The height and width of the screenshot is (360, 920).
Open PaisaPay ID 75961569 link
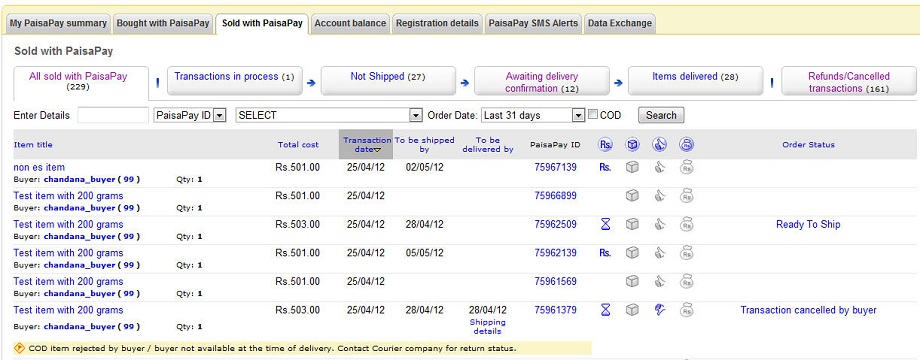556,281
